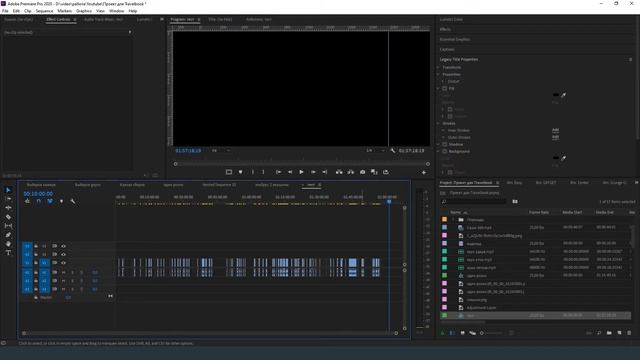Select the Razor tool
The width and height of the screenshot is (640, 360).
[8, 217]
